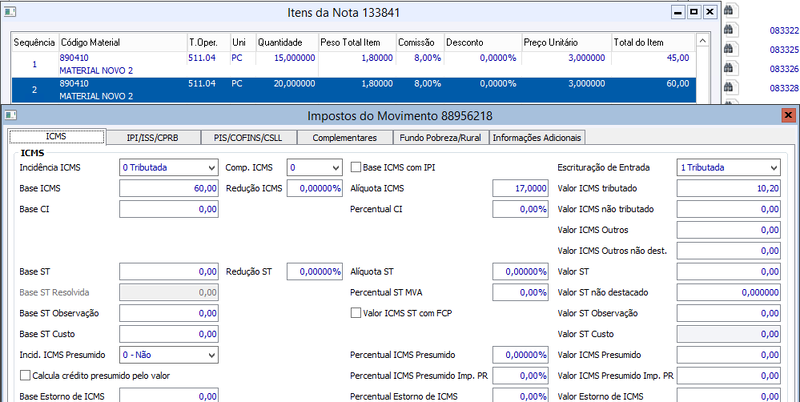Click binoculars icon beside 083326

click(x=729, y=68)
